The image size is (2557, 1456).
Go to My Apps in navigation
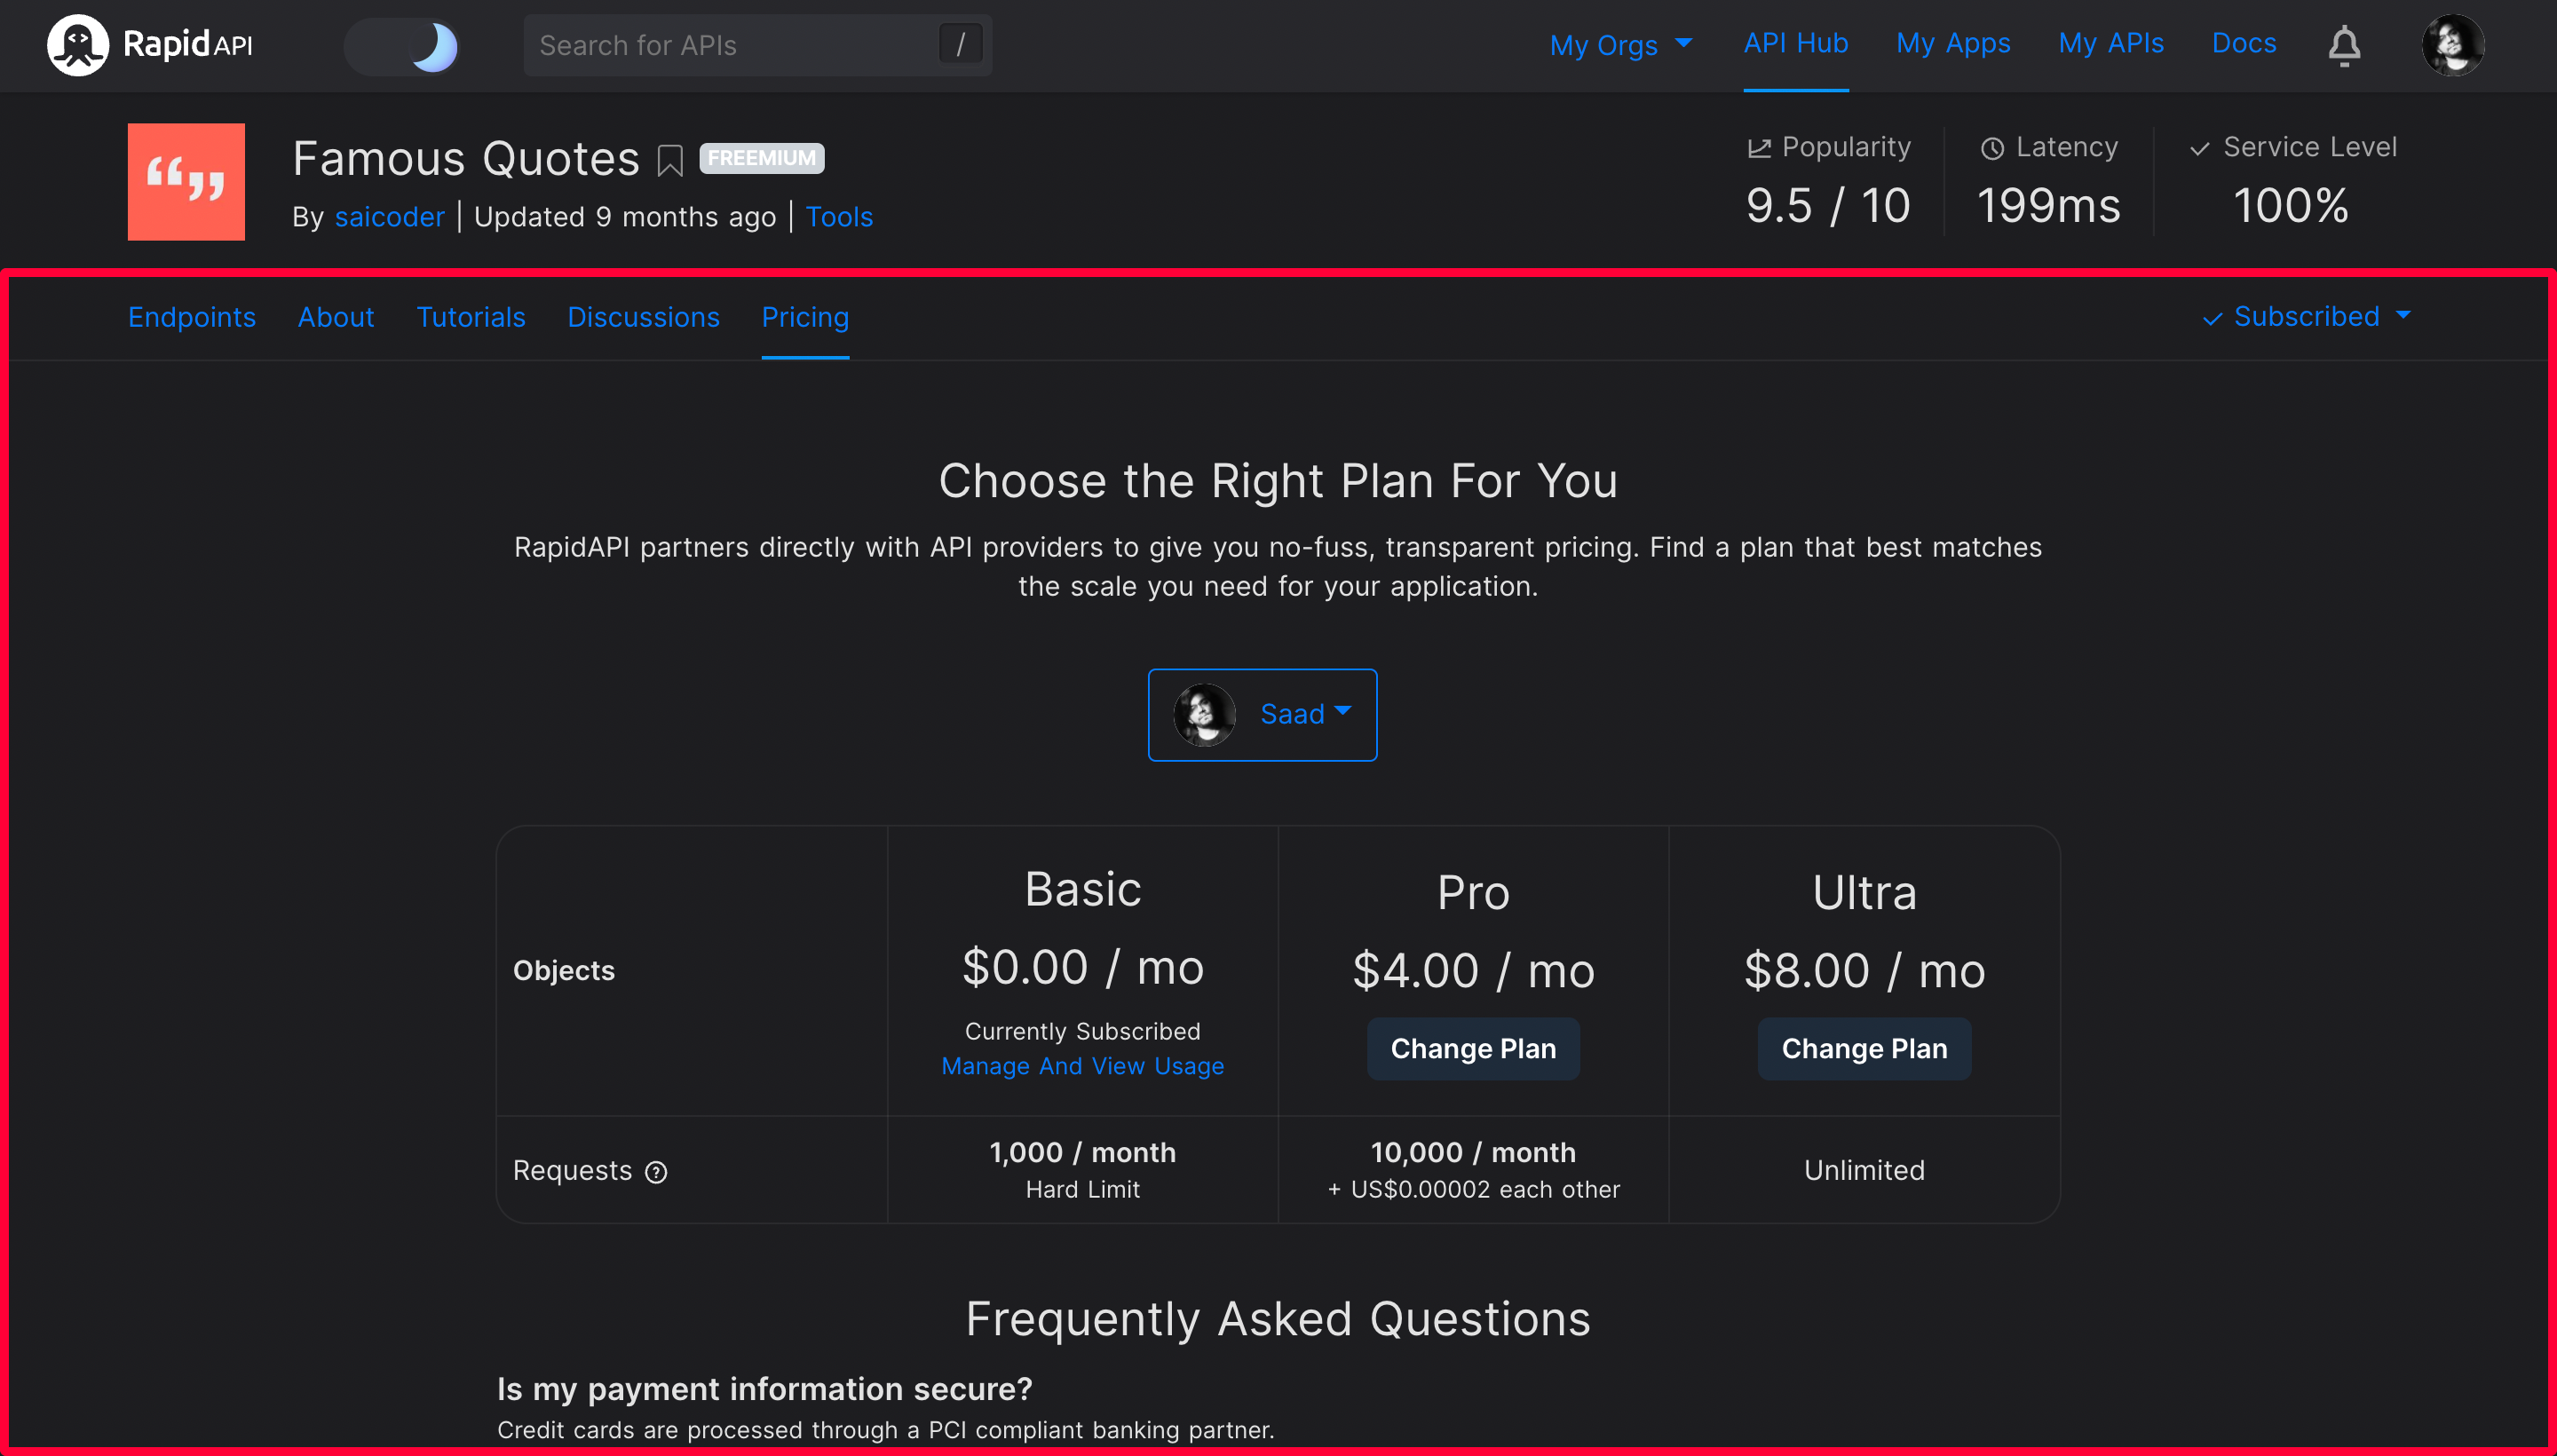tap(1952, 44)
